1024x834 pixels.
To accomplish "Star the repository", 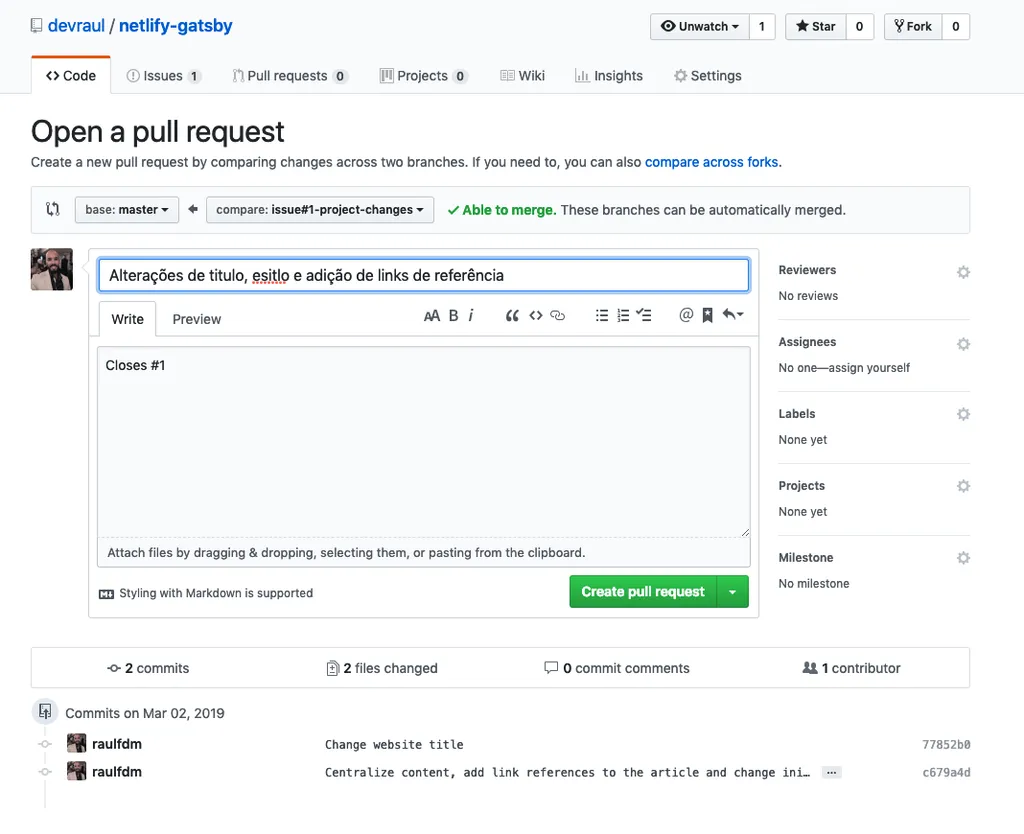I will [816, 27].
